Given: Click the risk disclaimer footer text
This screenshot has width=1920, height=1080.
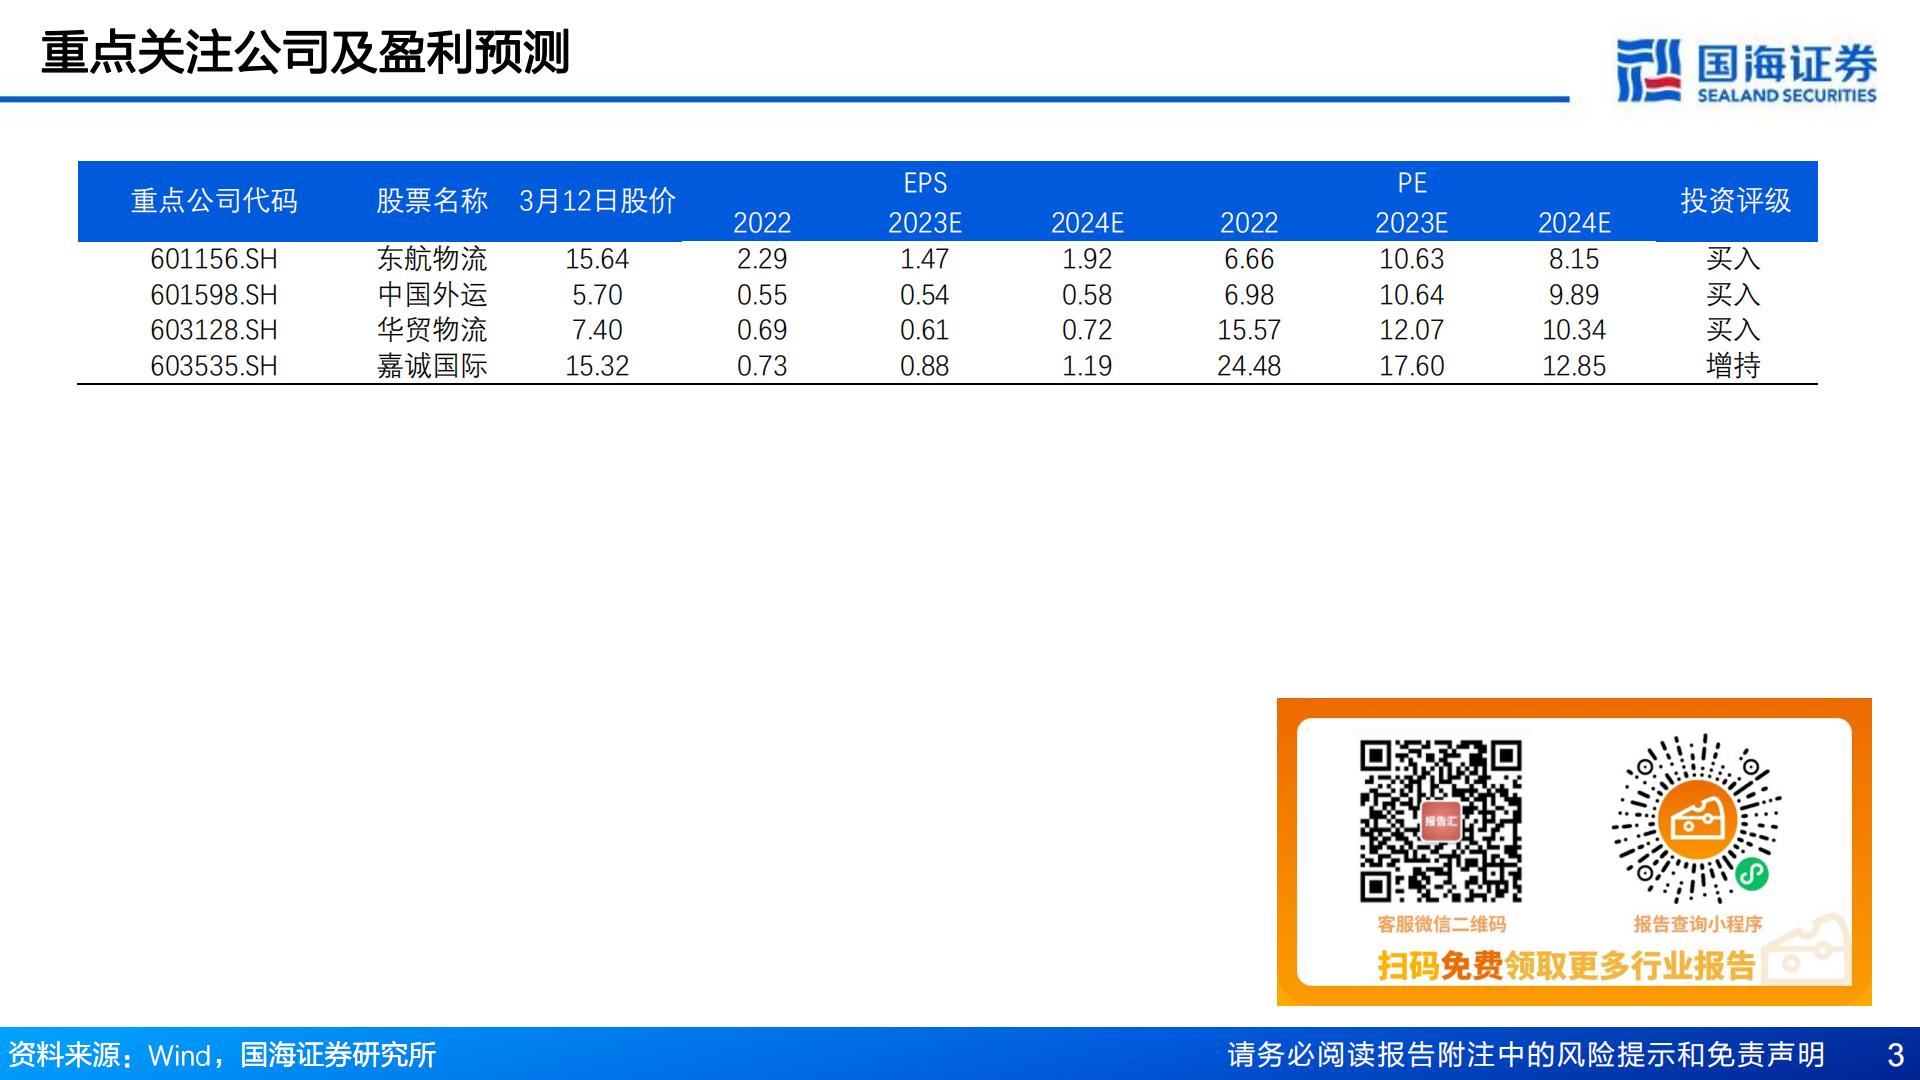Looking at the screenshot, I should (x=1526, y=1055).
